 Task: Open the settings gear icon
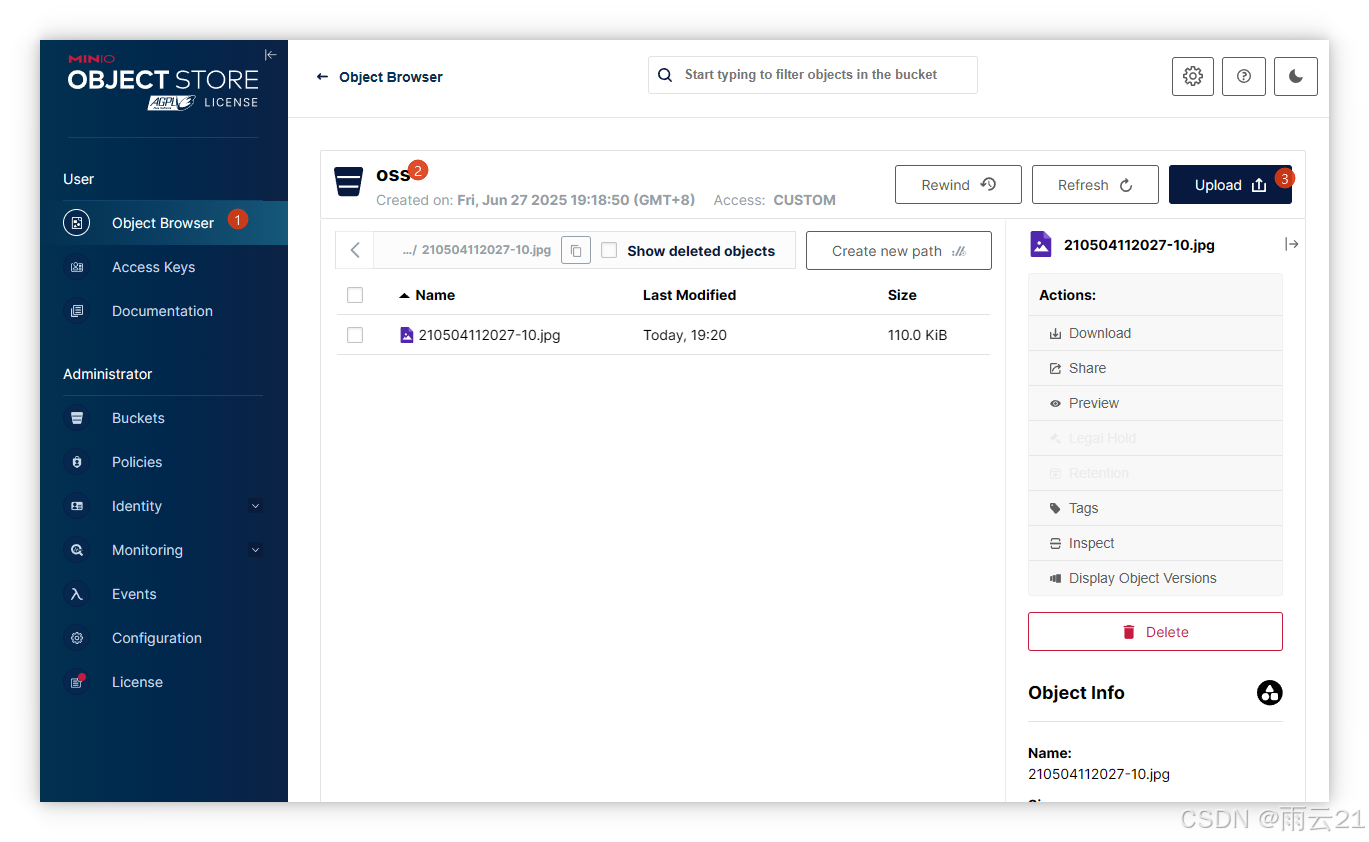click(1192, 76)
